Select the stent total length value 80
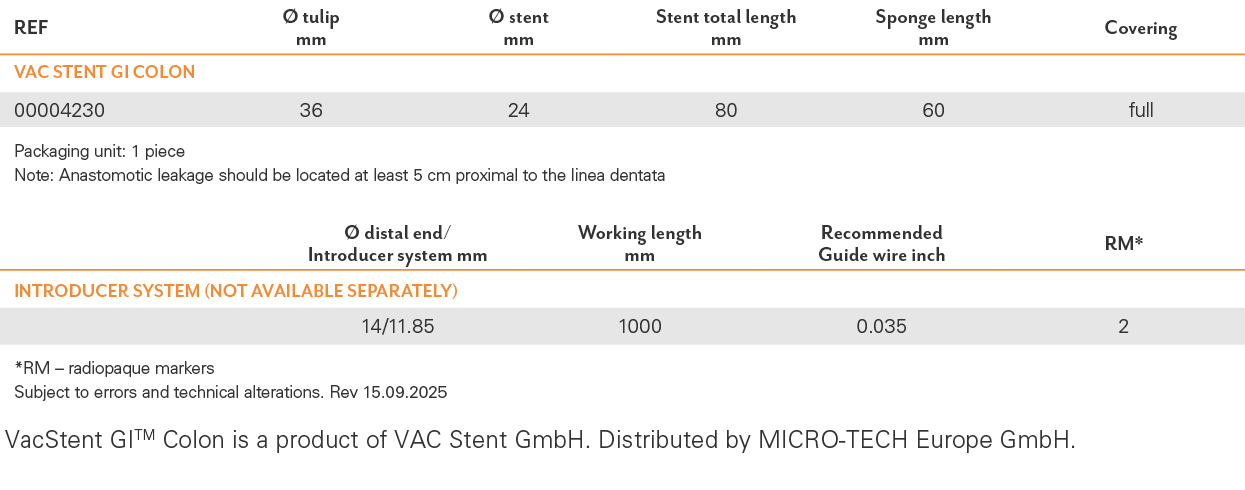1245x490 pixels. coord(726,110)
